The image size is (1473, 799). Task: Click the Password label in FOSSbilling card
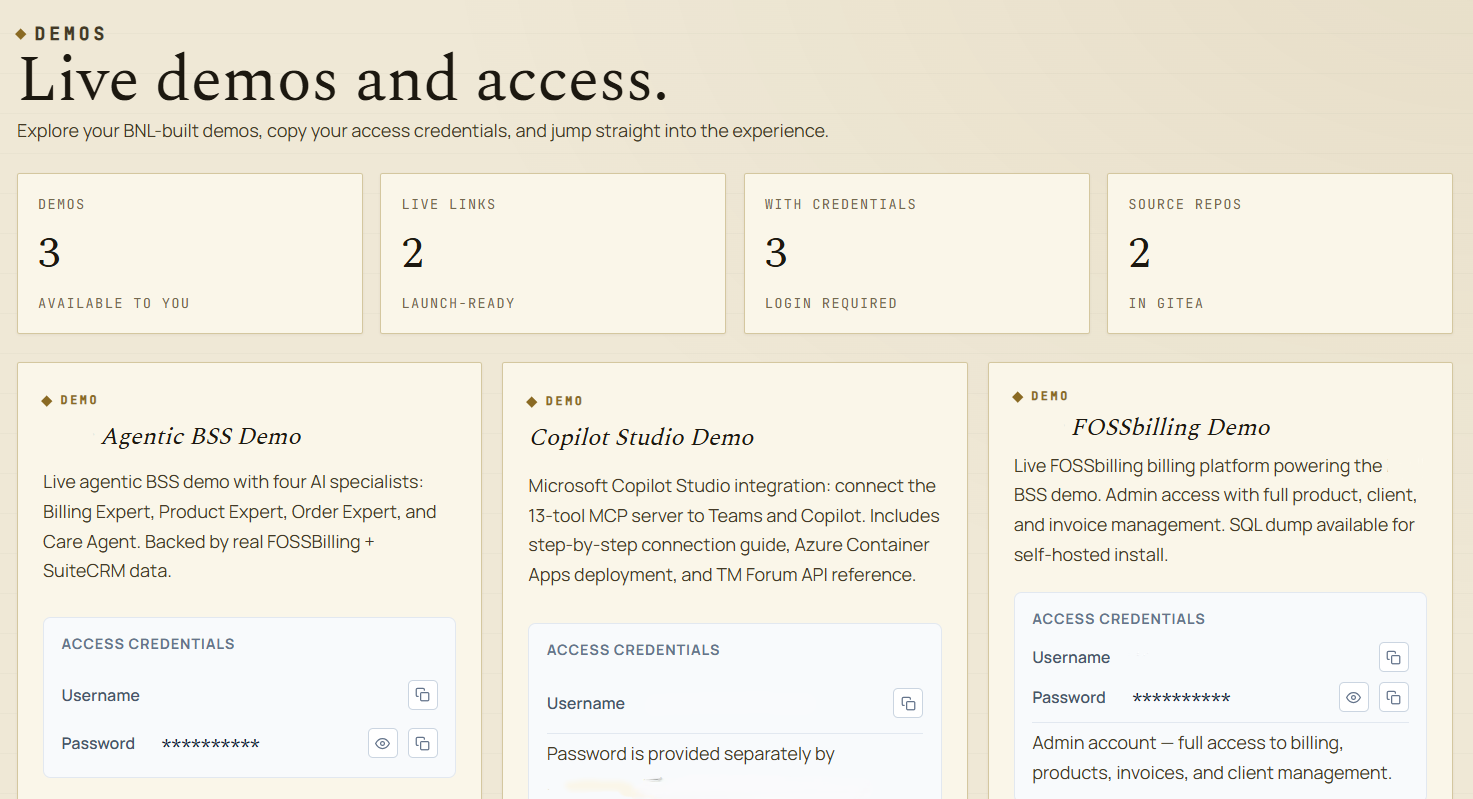coord(1069,697)
